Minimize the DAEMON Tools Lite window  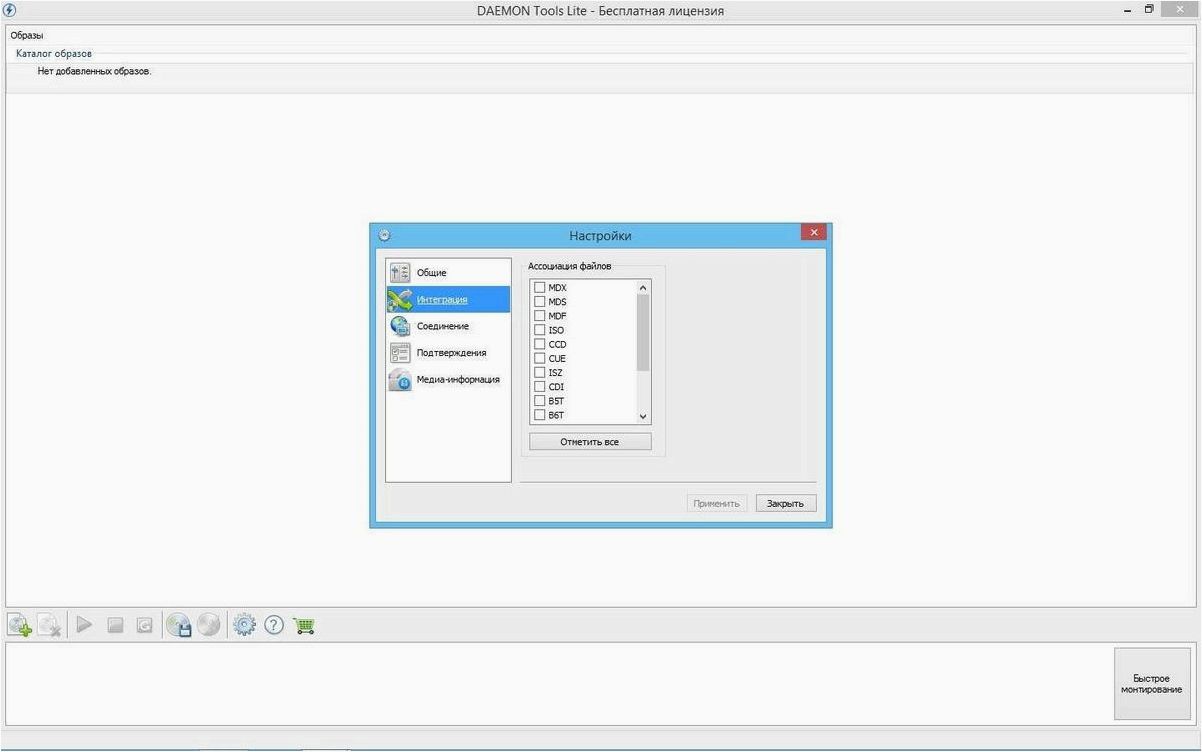[x=1128, y=9]
